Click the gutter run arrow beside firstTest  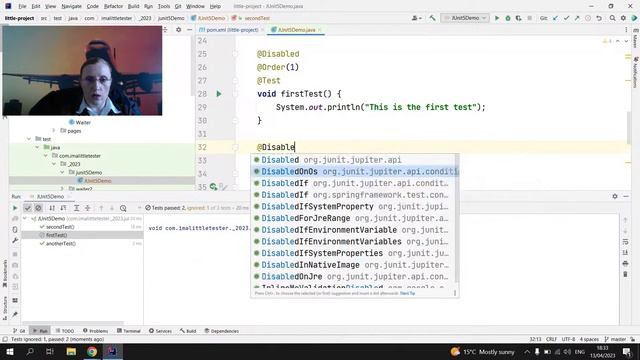click(219, 94)
